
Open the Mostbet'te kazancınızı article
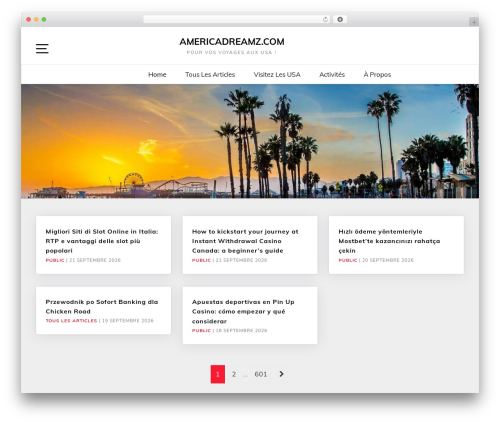point(389,241)
